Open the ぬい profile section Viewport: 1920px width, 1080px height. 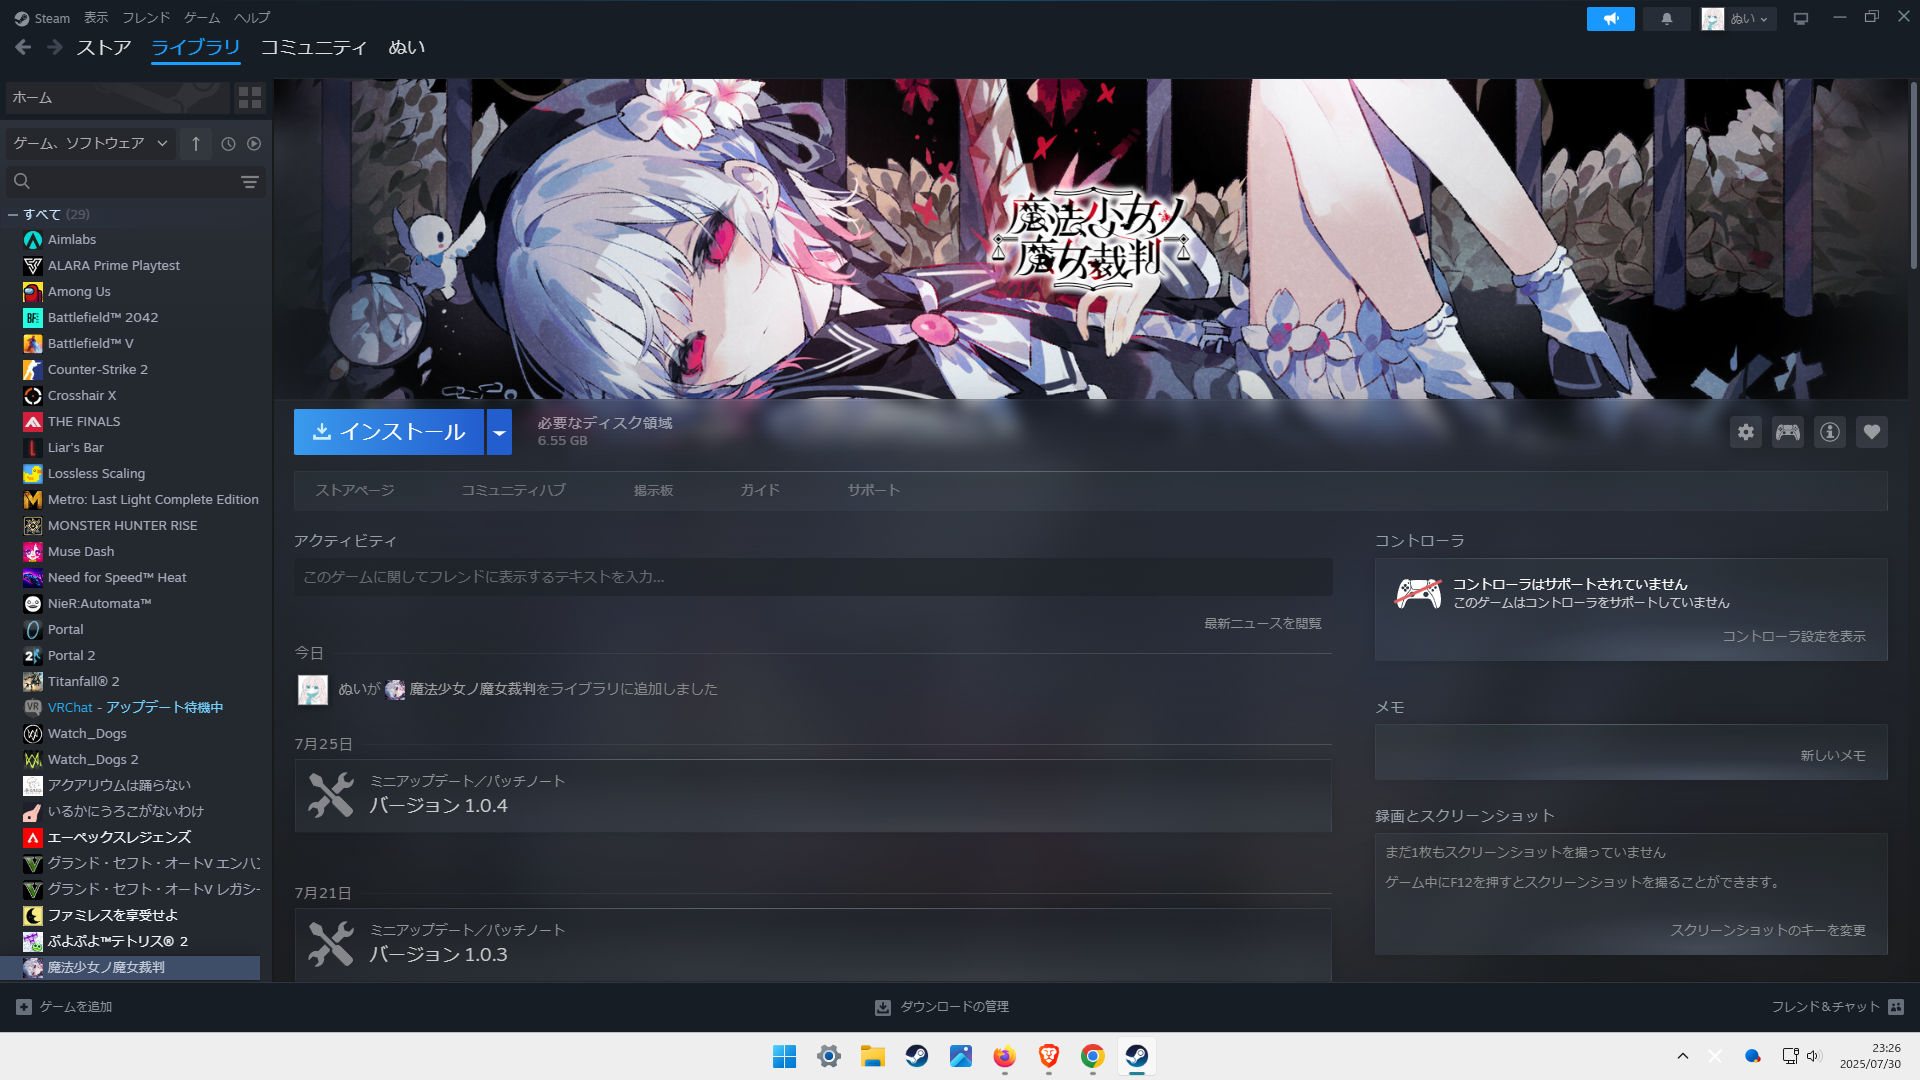(x=407, y=47)
